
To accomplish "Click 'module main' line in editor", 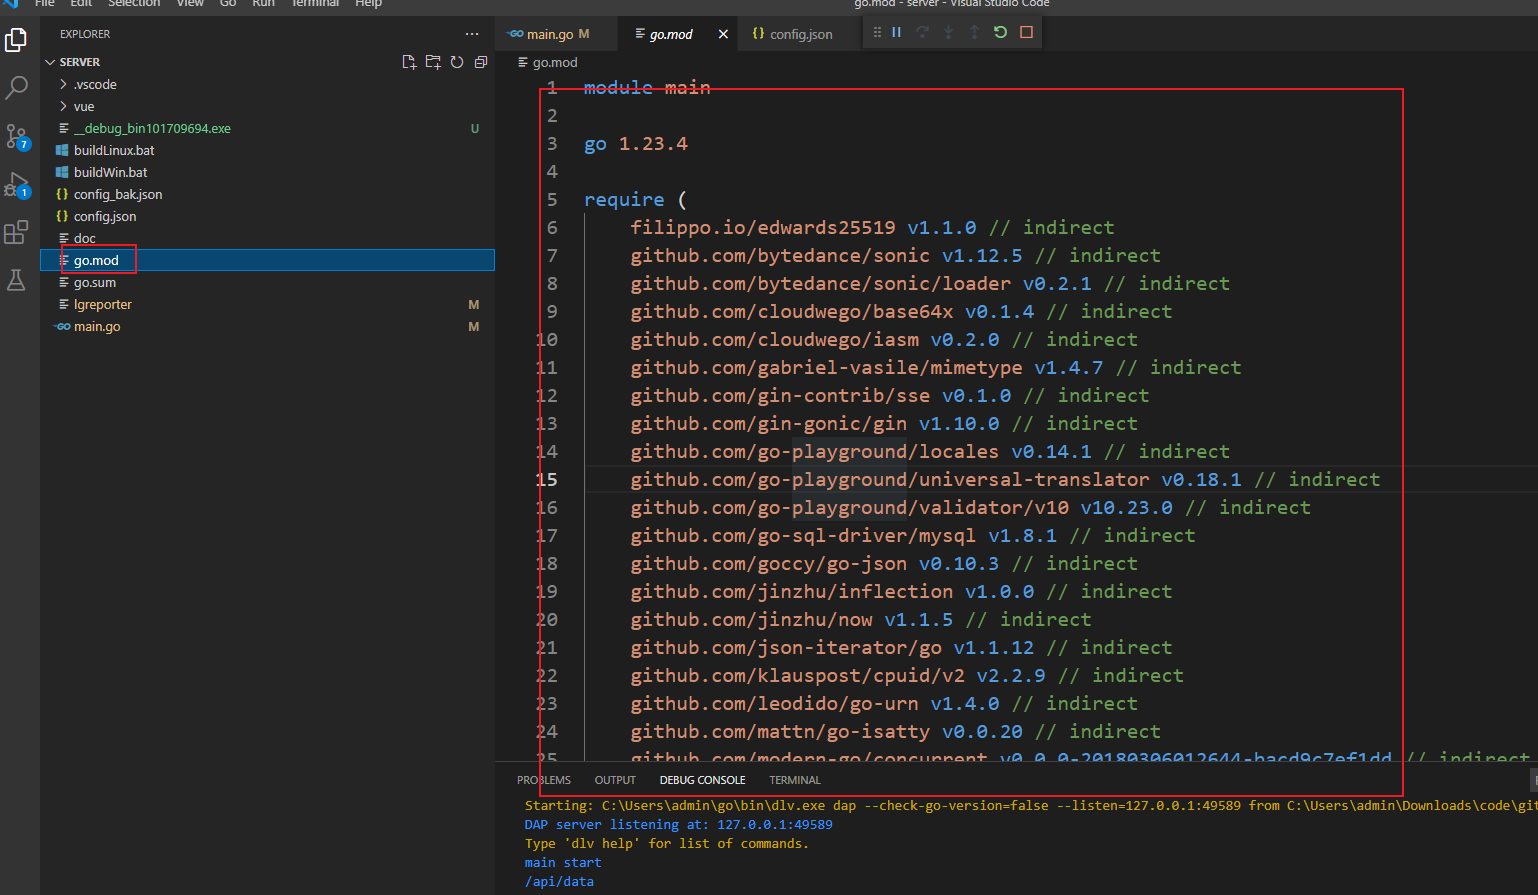I will click(647, 88).
